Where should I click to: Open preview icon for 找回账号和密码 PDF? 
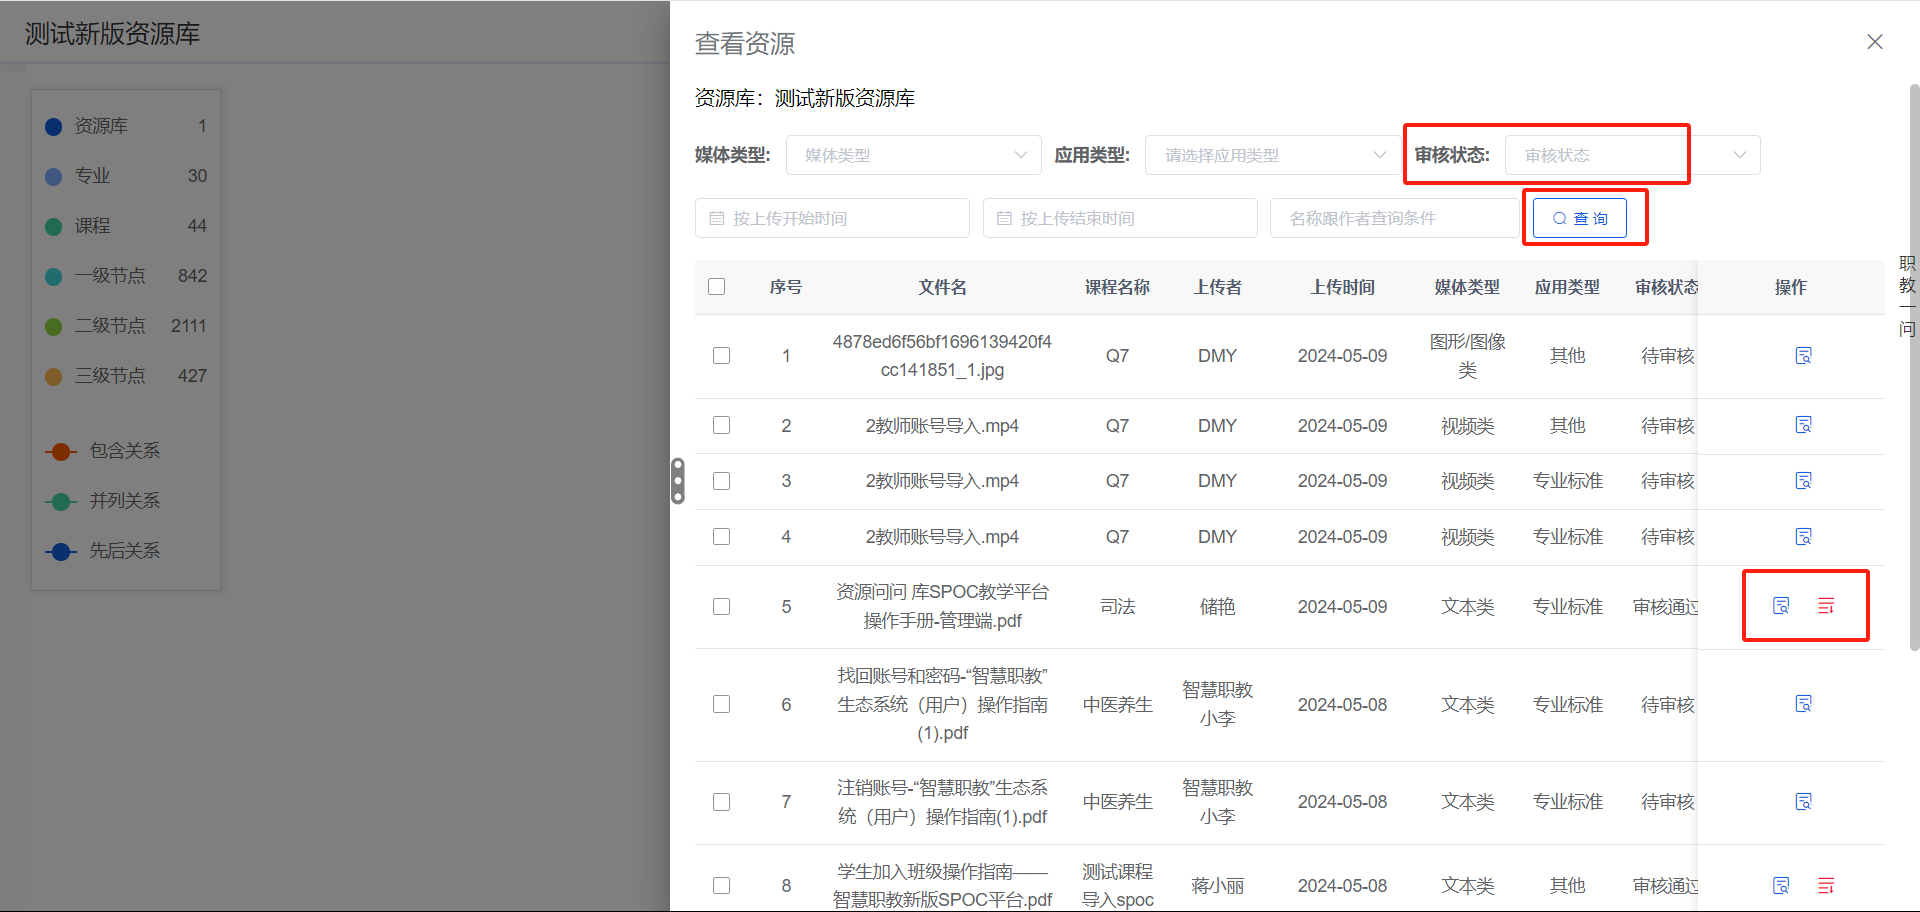[x=1803, y=703]
